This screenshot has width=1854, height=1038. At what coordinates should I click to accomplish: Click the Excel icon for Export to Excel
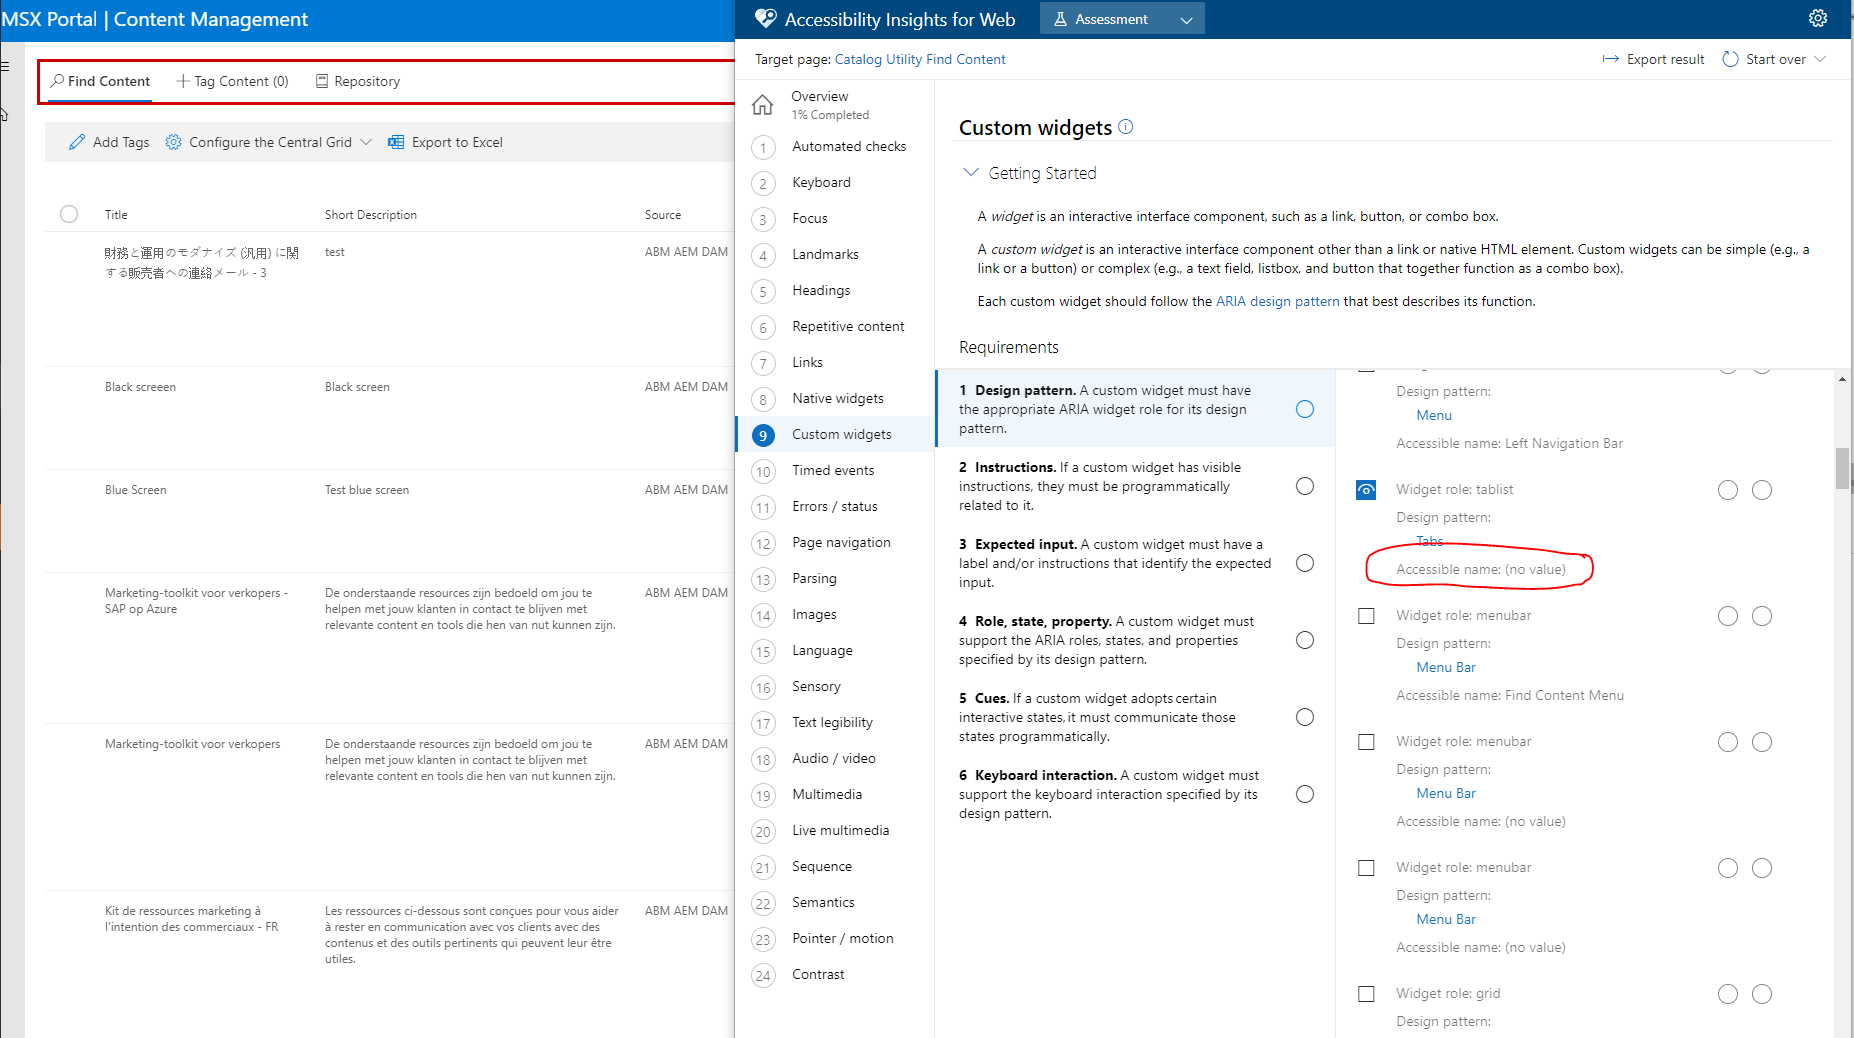click(396, 142)
